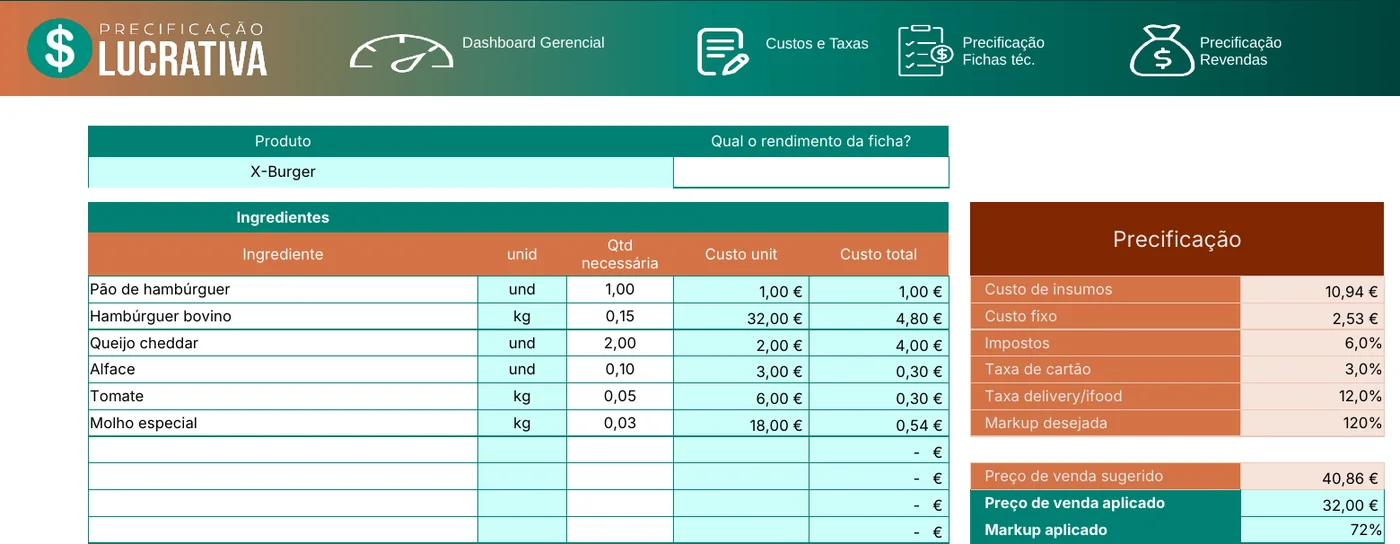Click the unid column header

pyautogui.click(x=522, y=254)
